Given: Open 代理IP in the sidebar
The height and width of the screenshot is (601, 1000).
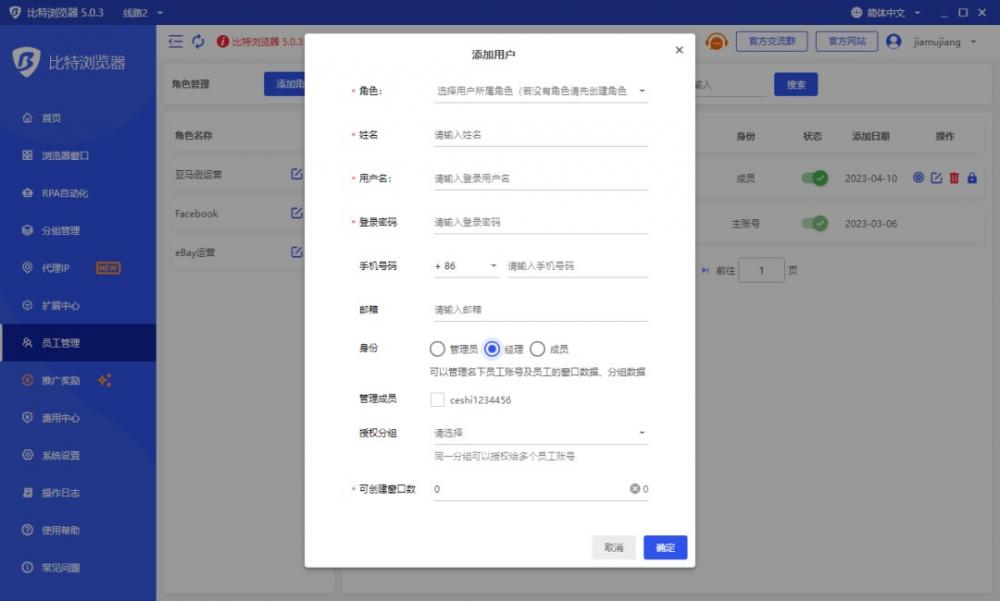Looking at the screenshot, I should coord(78,268).
